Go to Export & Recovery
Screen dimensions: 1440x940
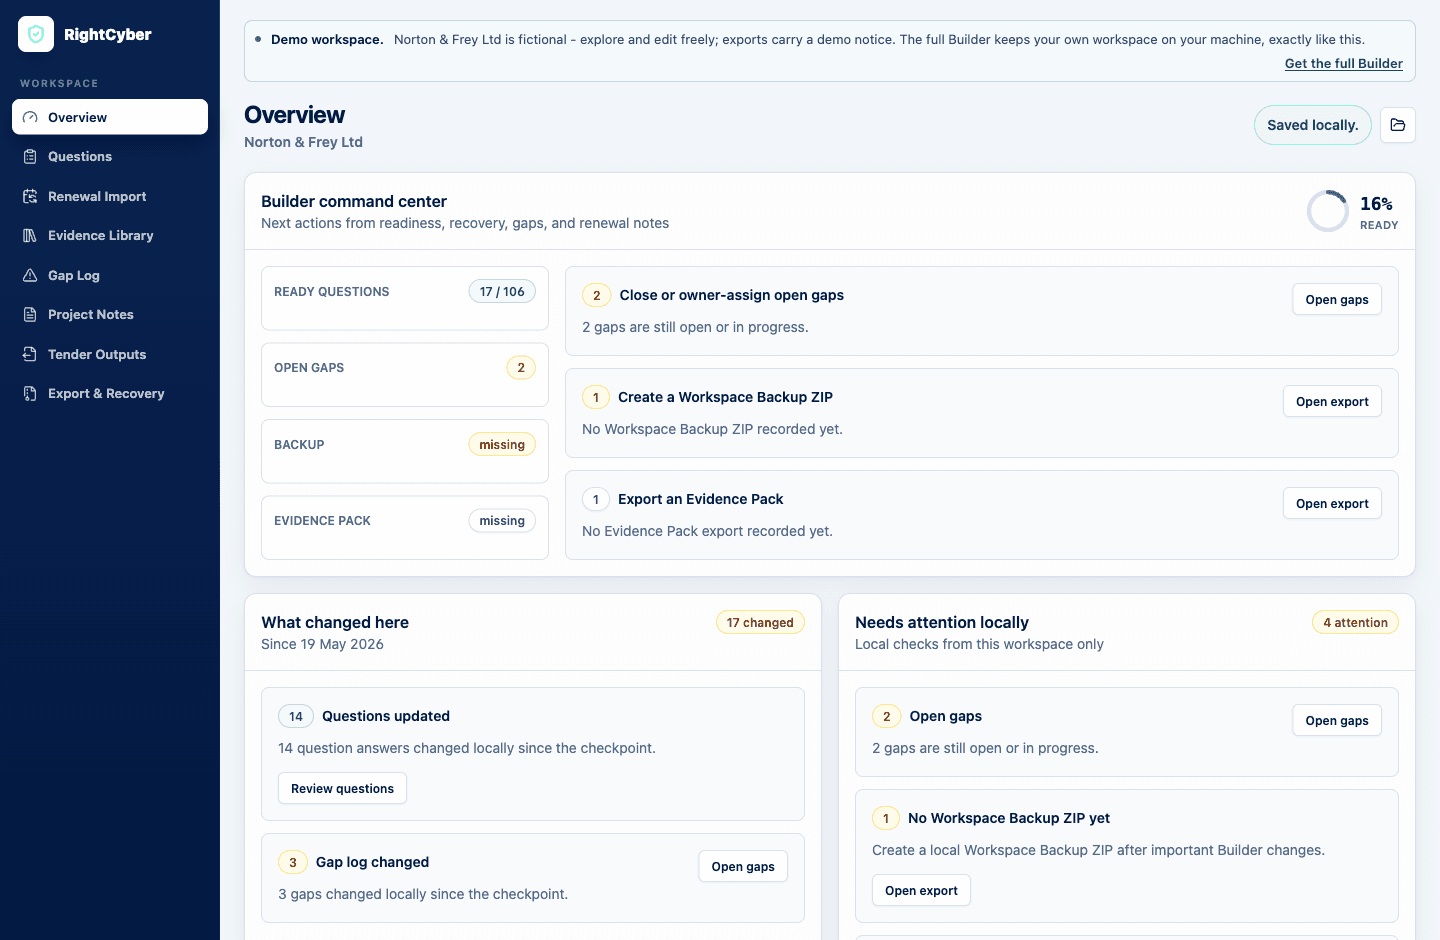pos(110,393)
